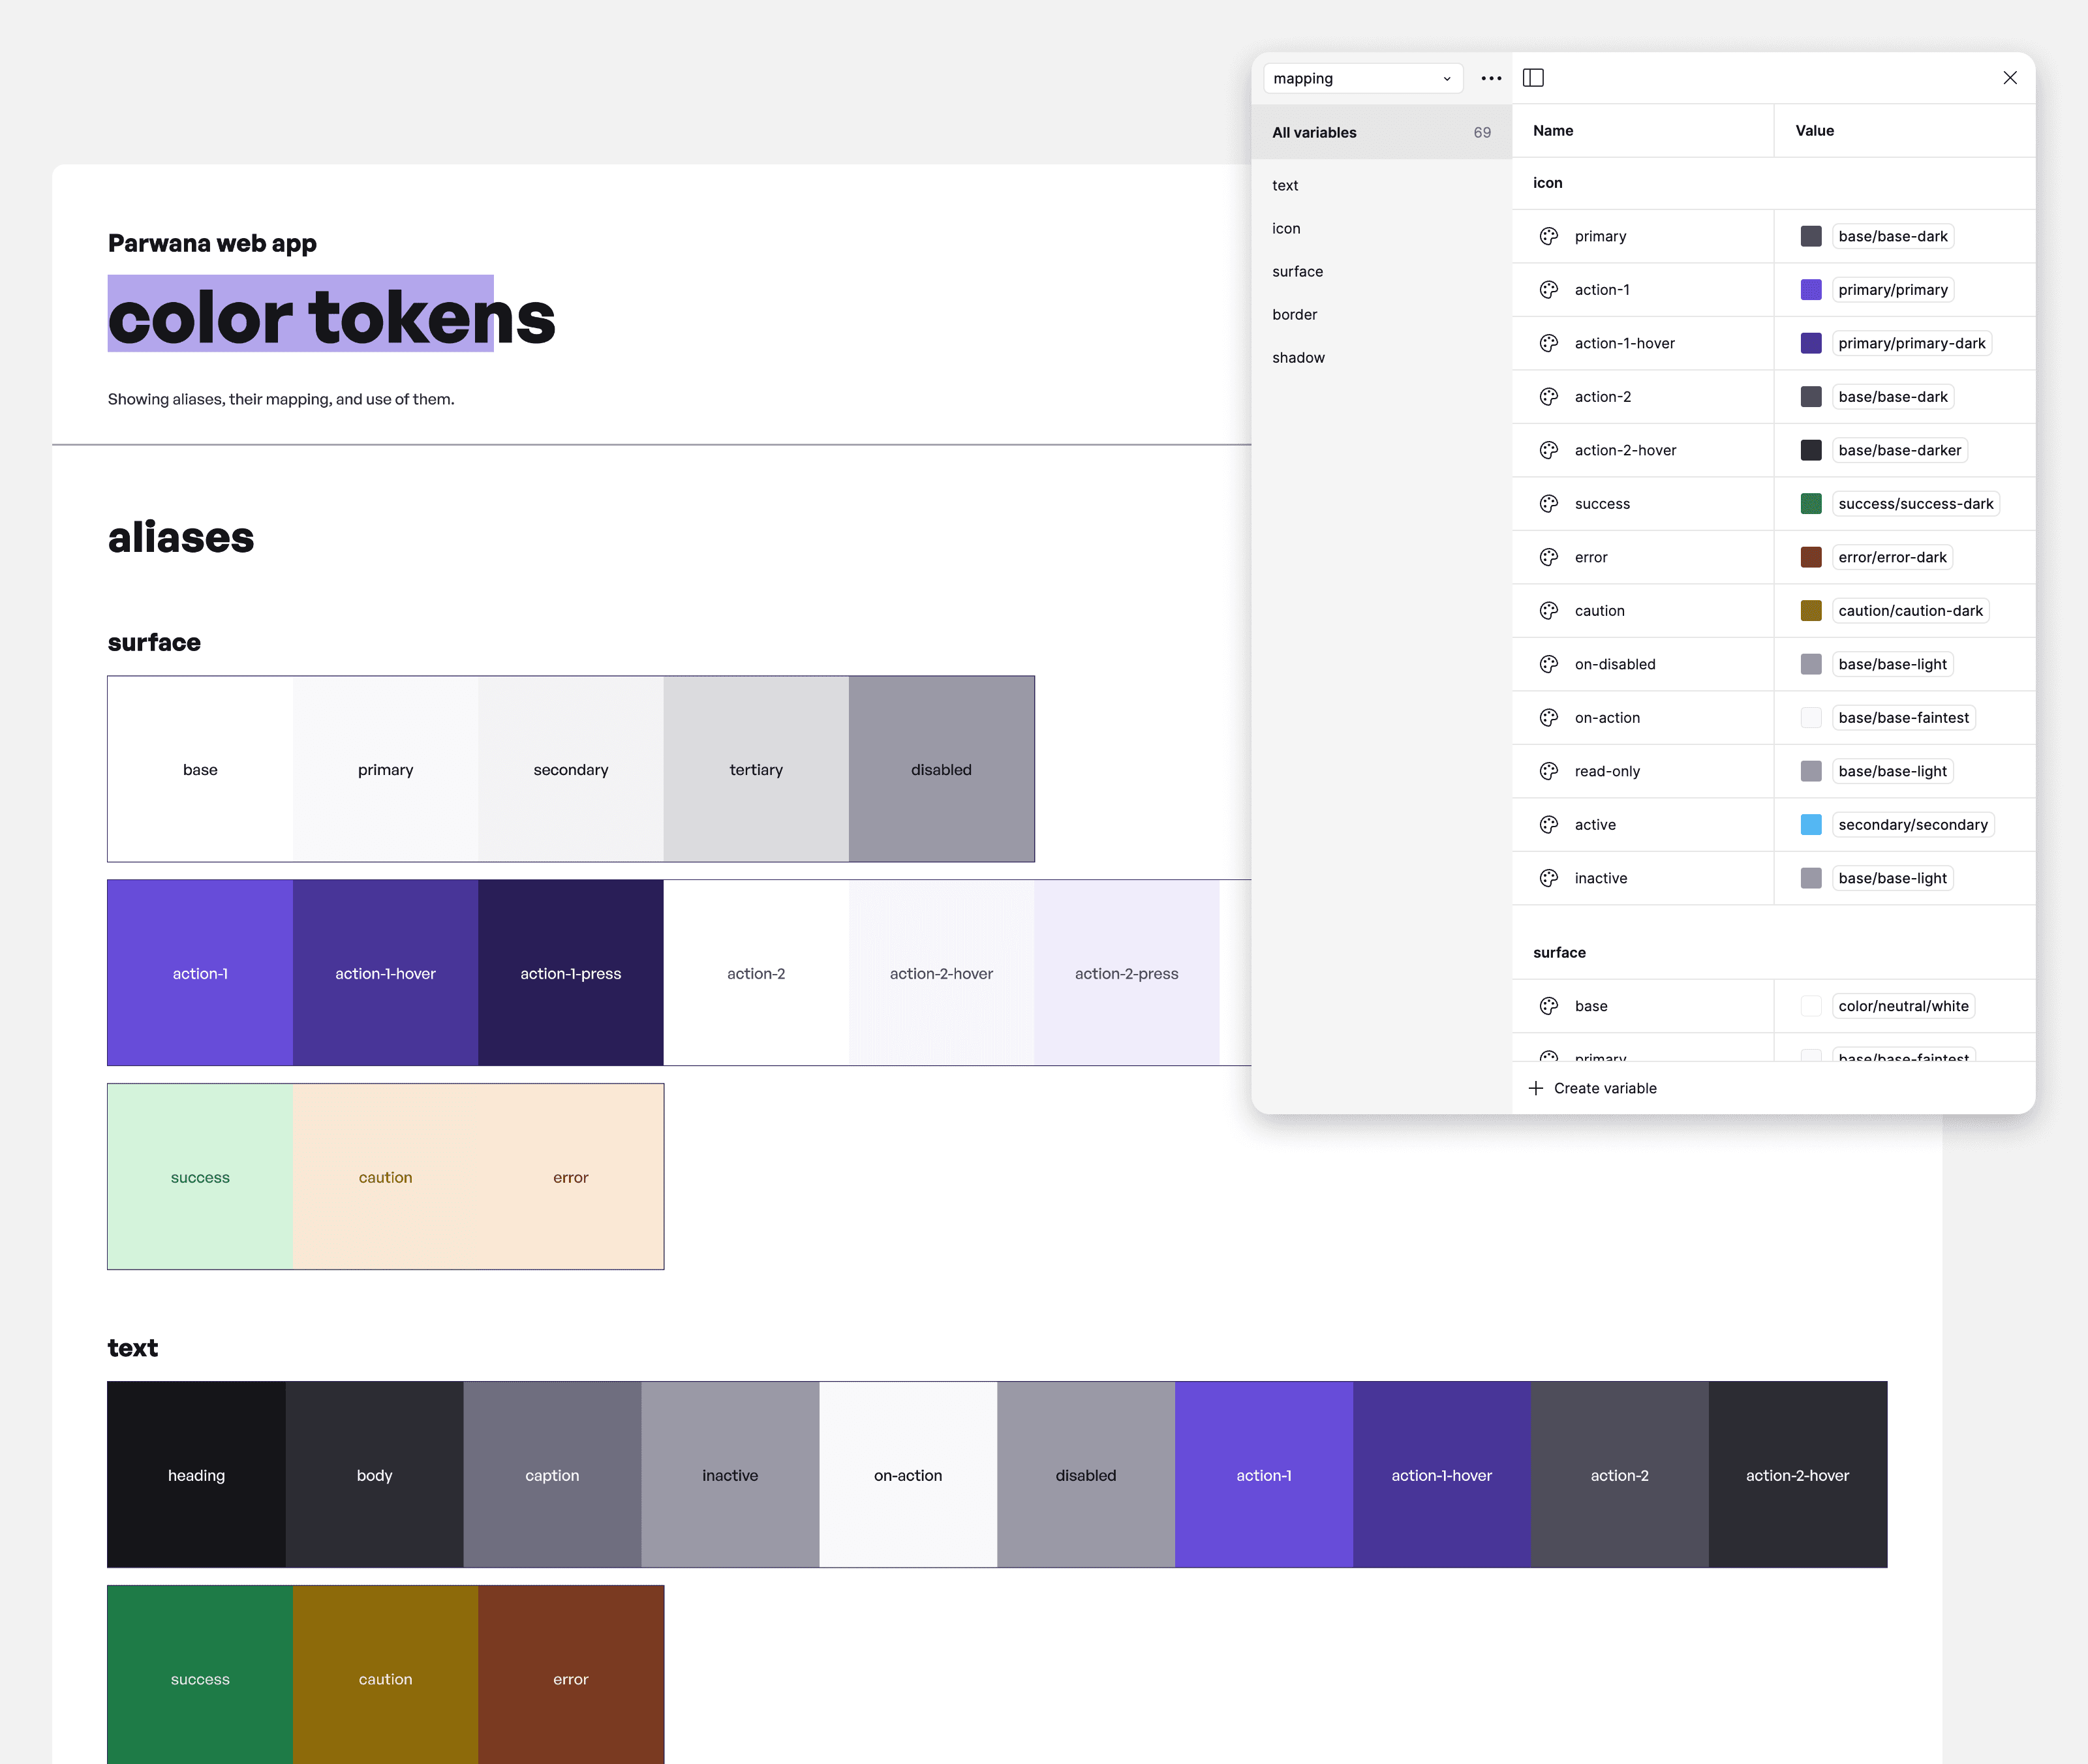
Task: Click the plus icon next to Create variable
Action: click(1536, 1087)
